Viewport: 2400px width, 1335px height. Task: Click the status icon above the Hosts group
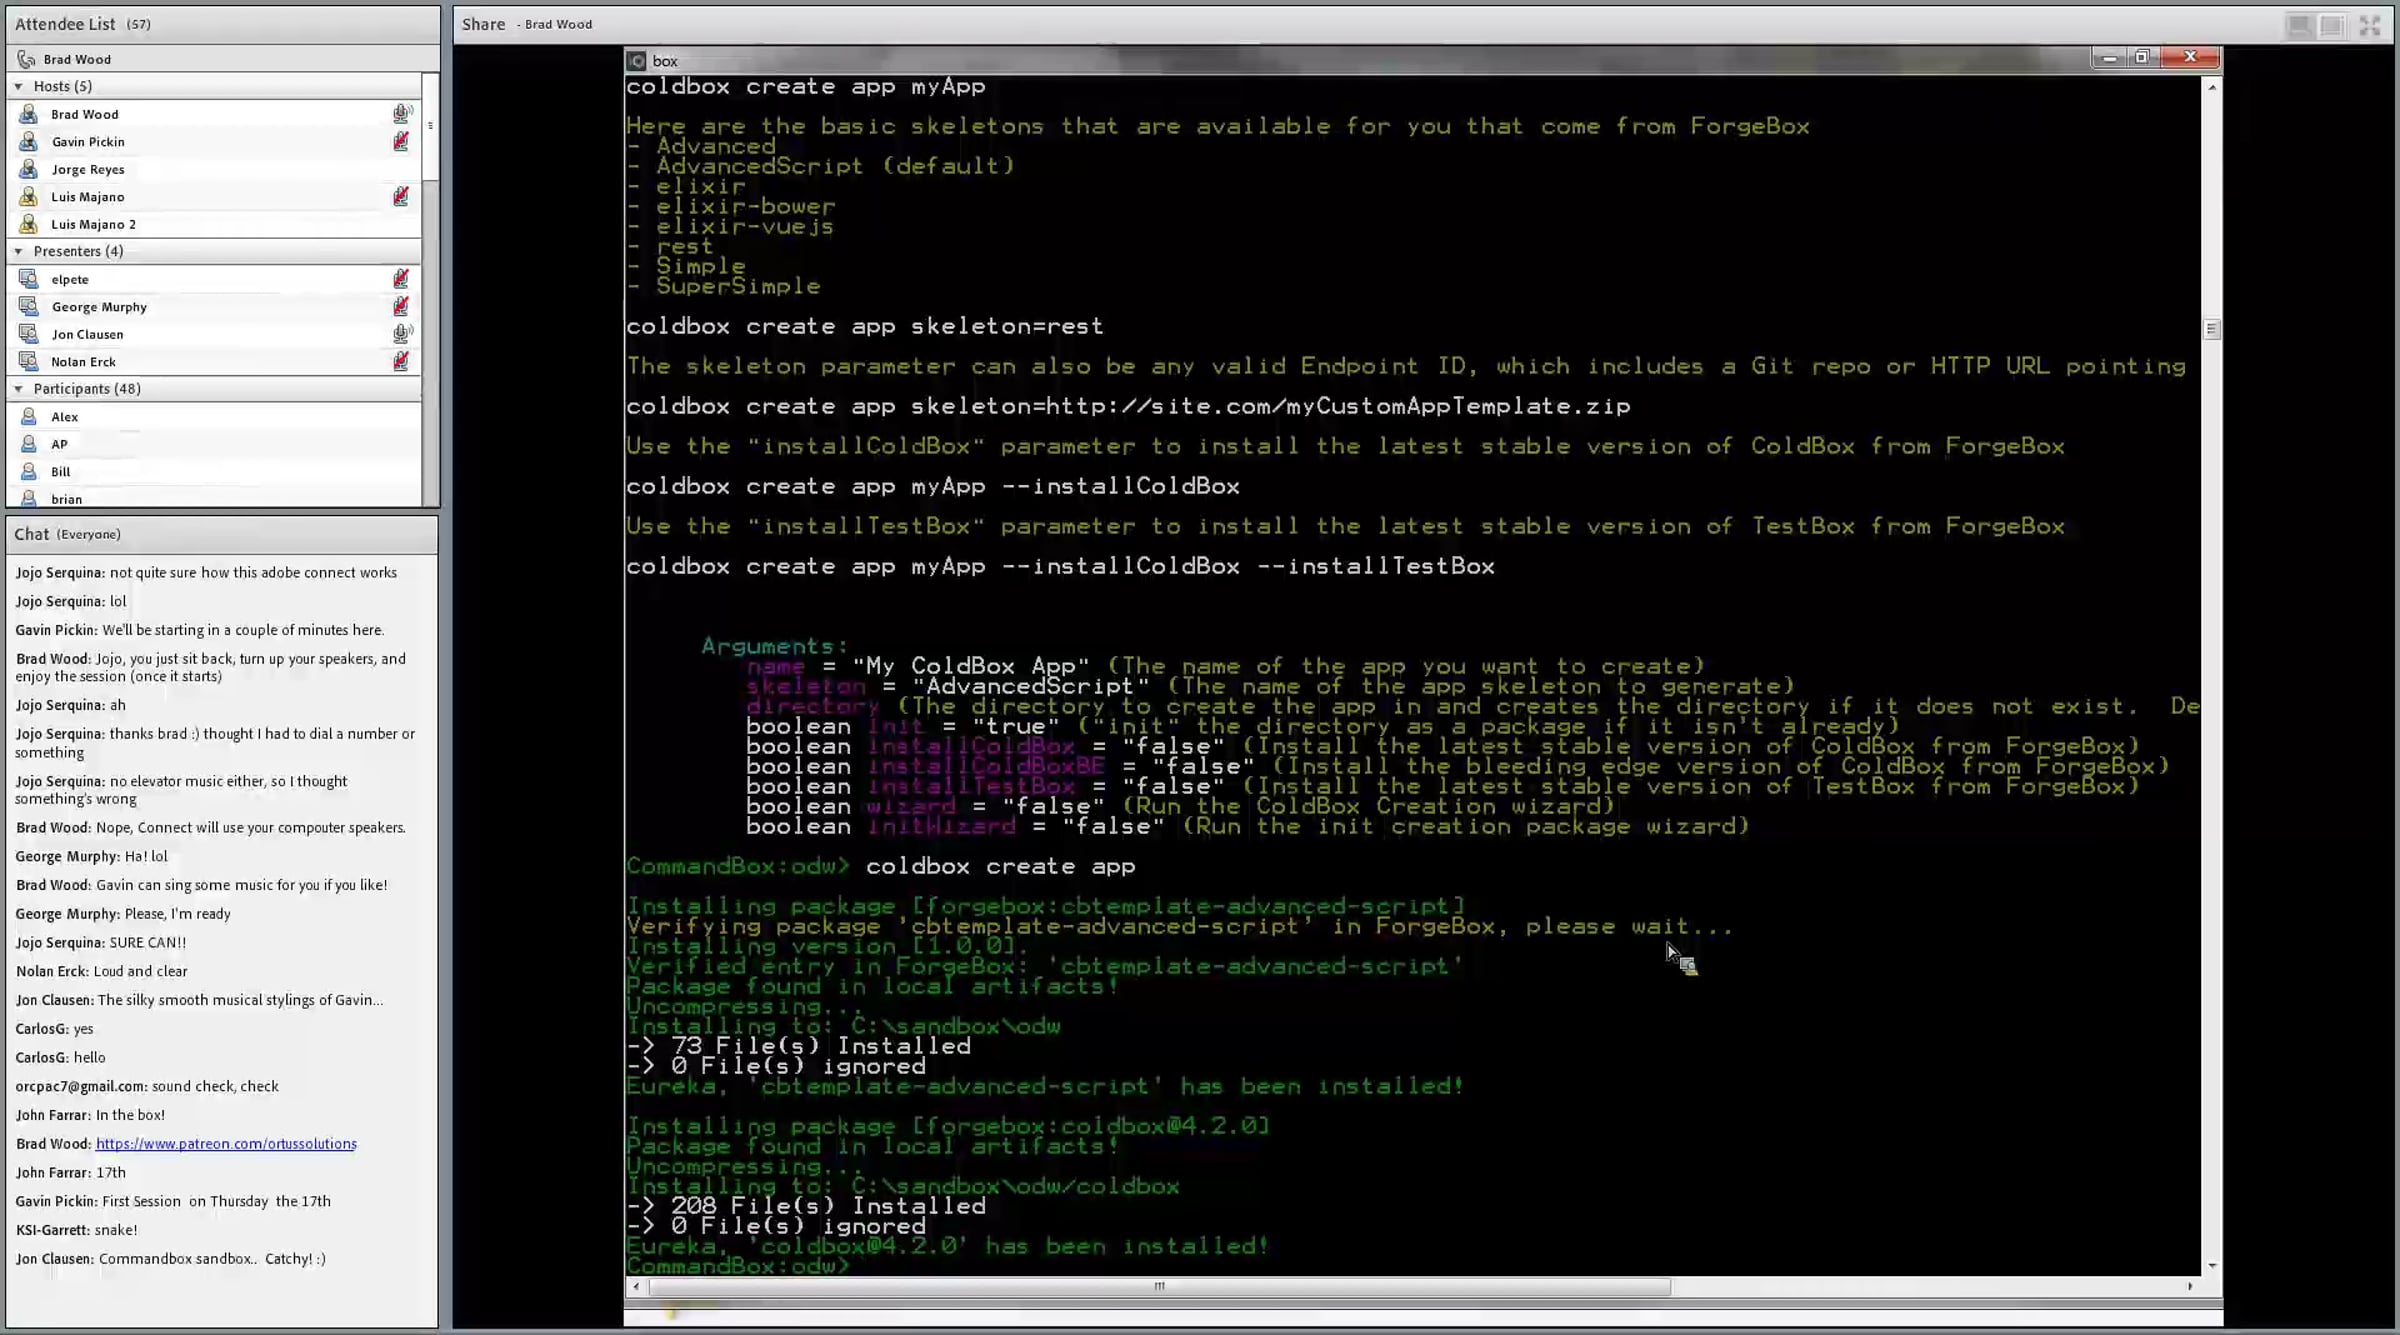tap(27, 59)
